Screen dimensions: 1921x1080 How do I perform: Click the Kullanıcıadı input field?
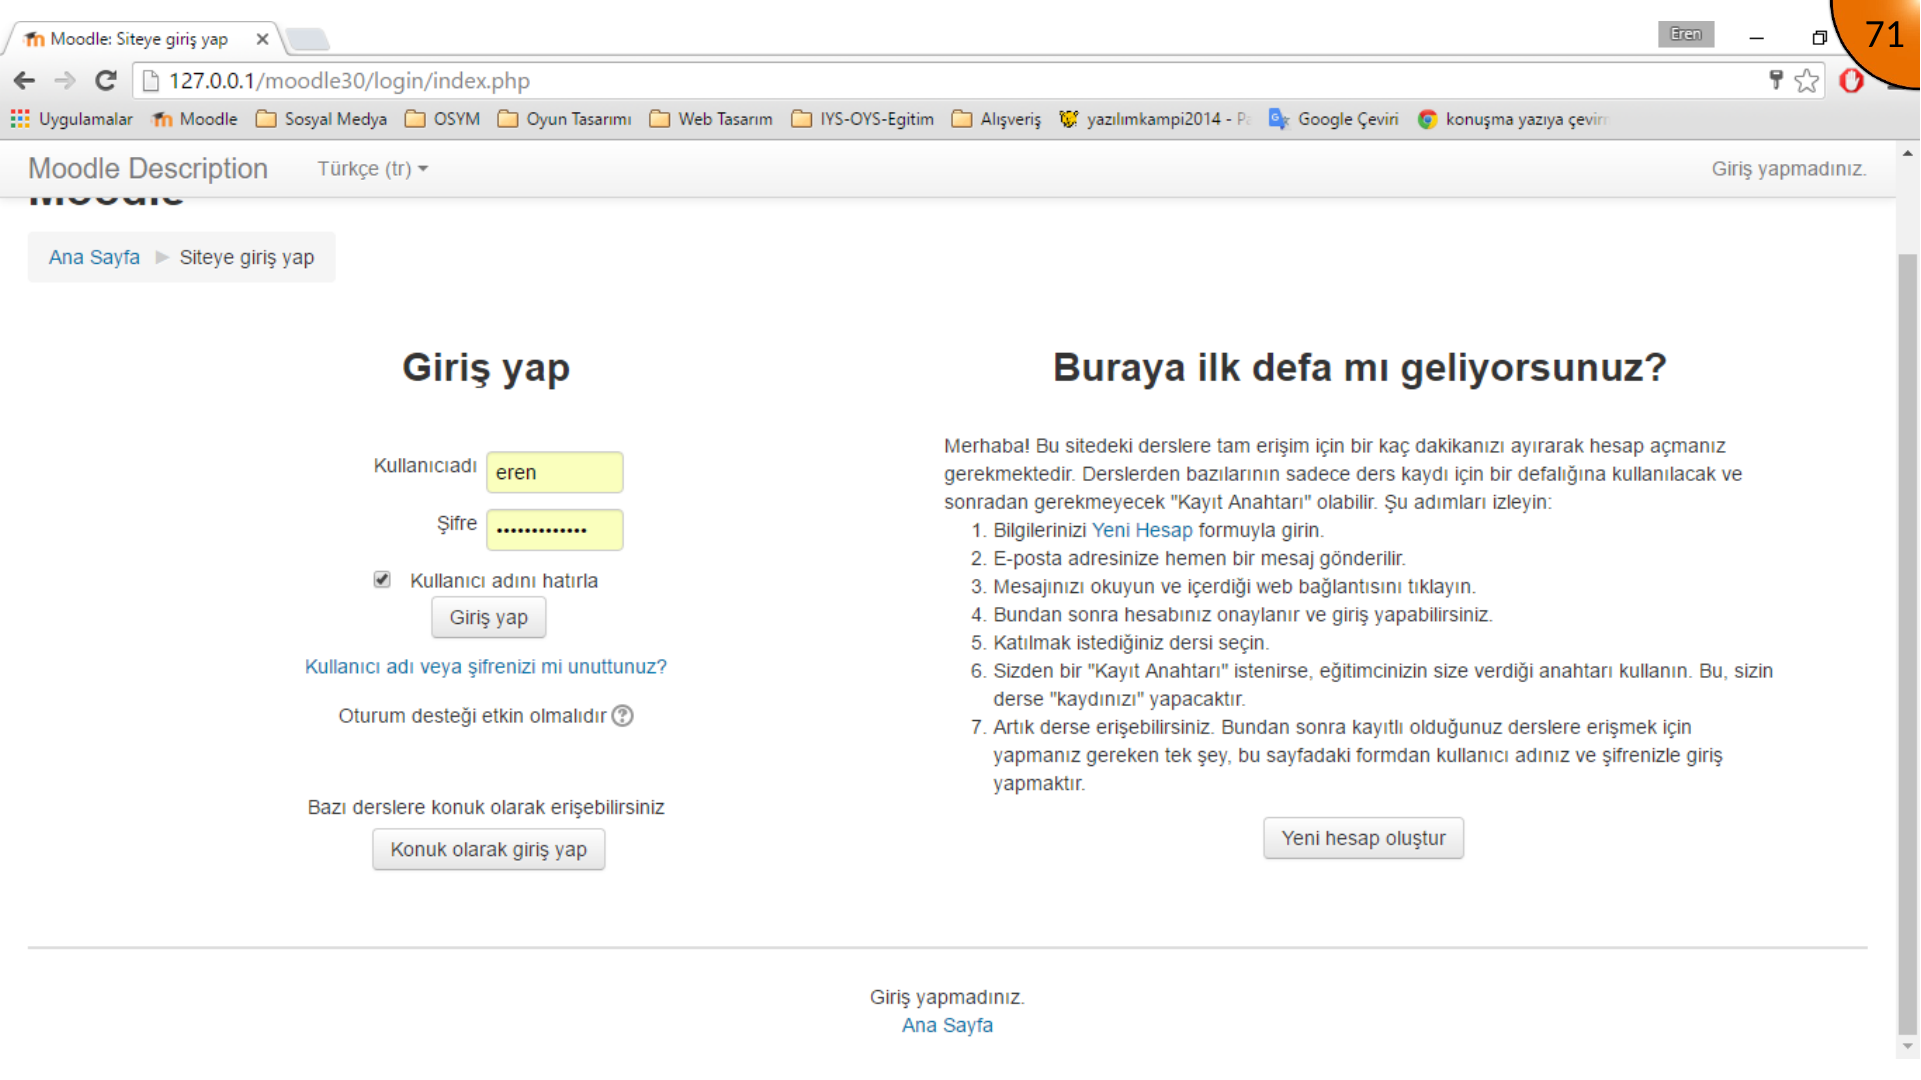(554, 472)
